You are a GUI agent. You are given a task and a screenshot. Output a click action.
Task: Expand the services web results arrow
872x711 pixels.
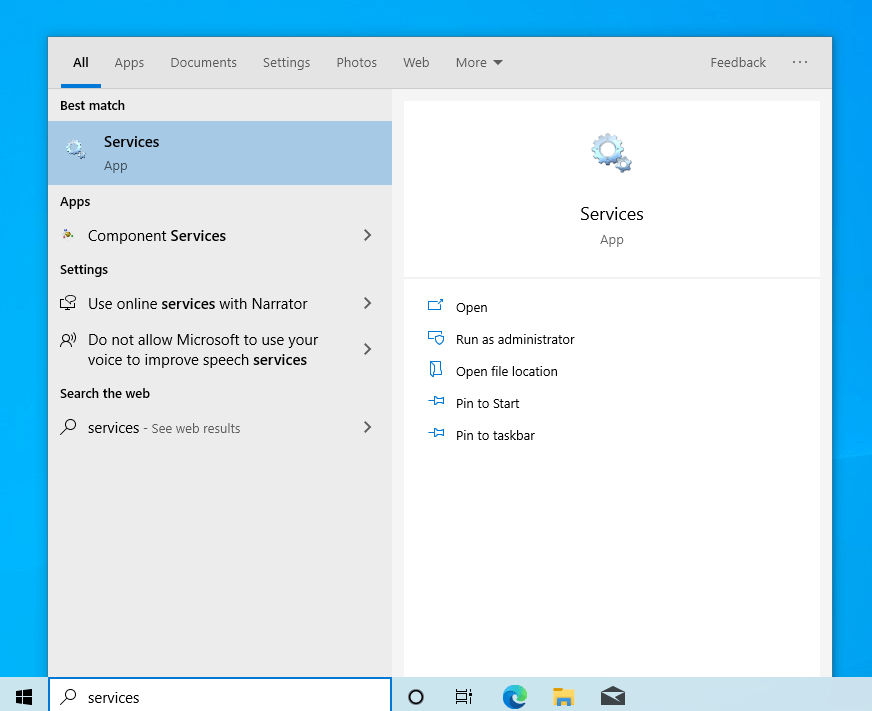pos(367,428)
